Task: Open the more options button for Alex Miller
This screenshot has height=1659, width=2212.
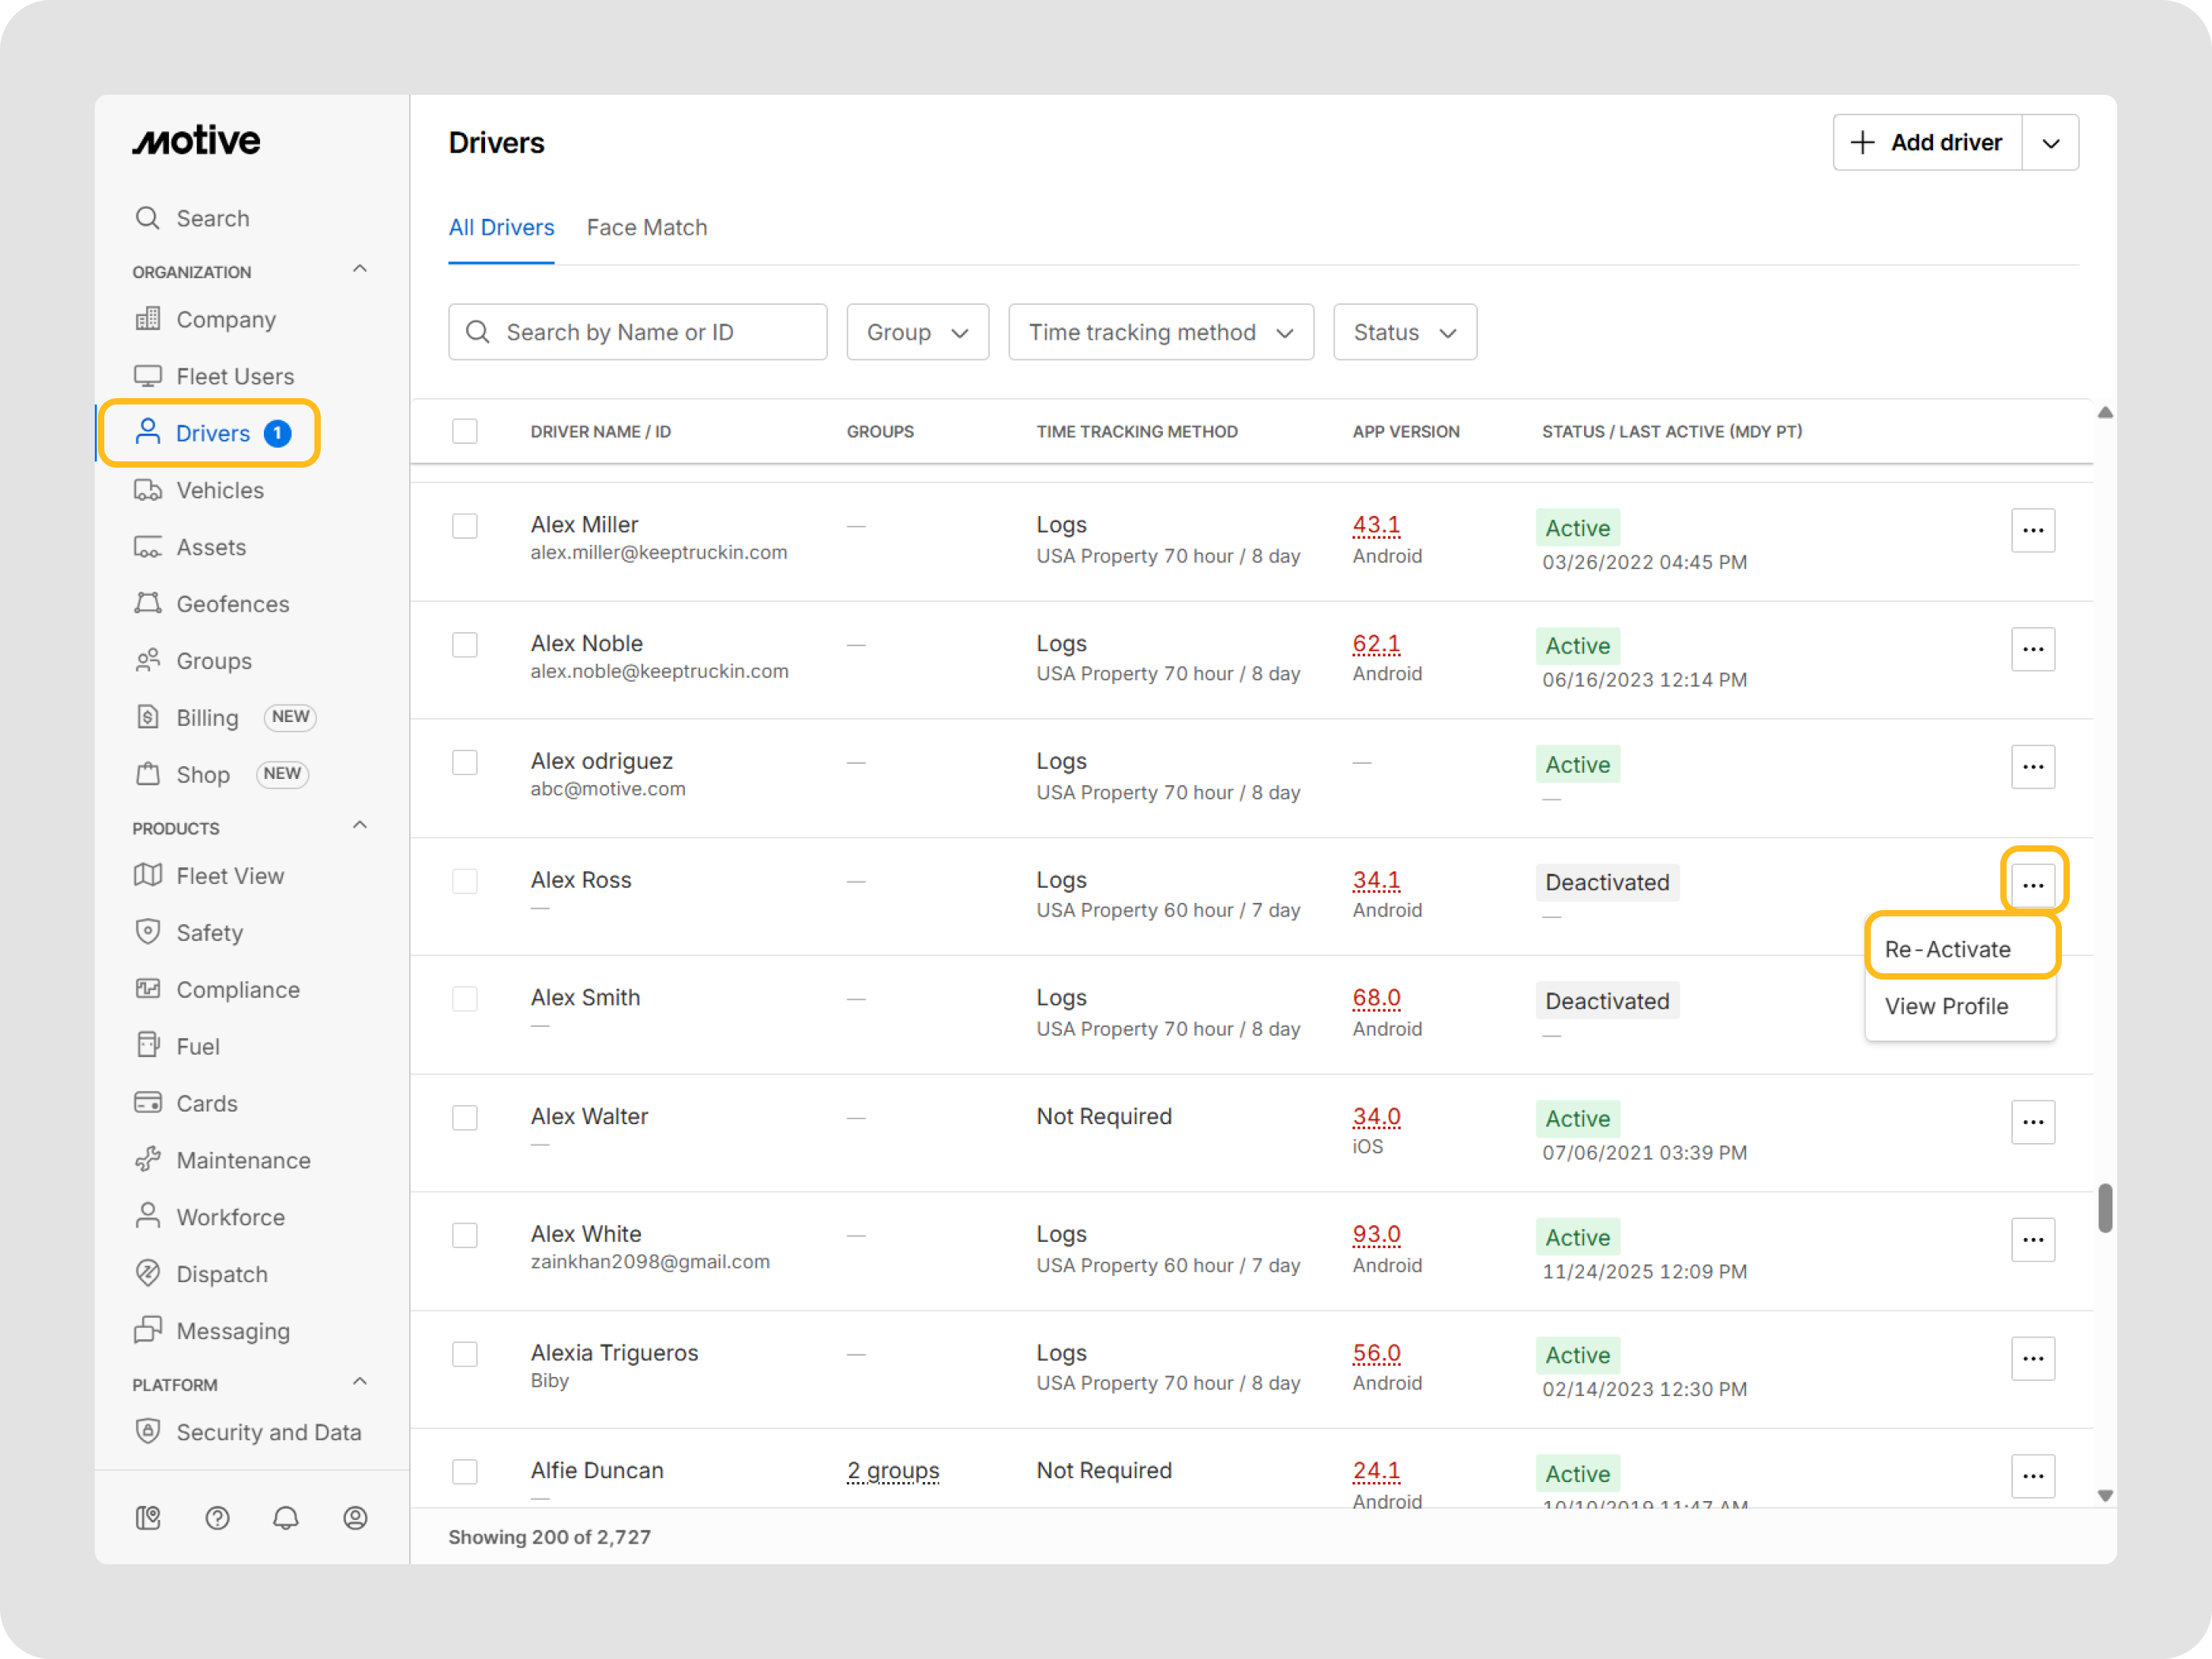Action: (x=2032, y=530)
